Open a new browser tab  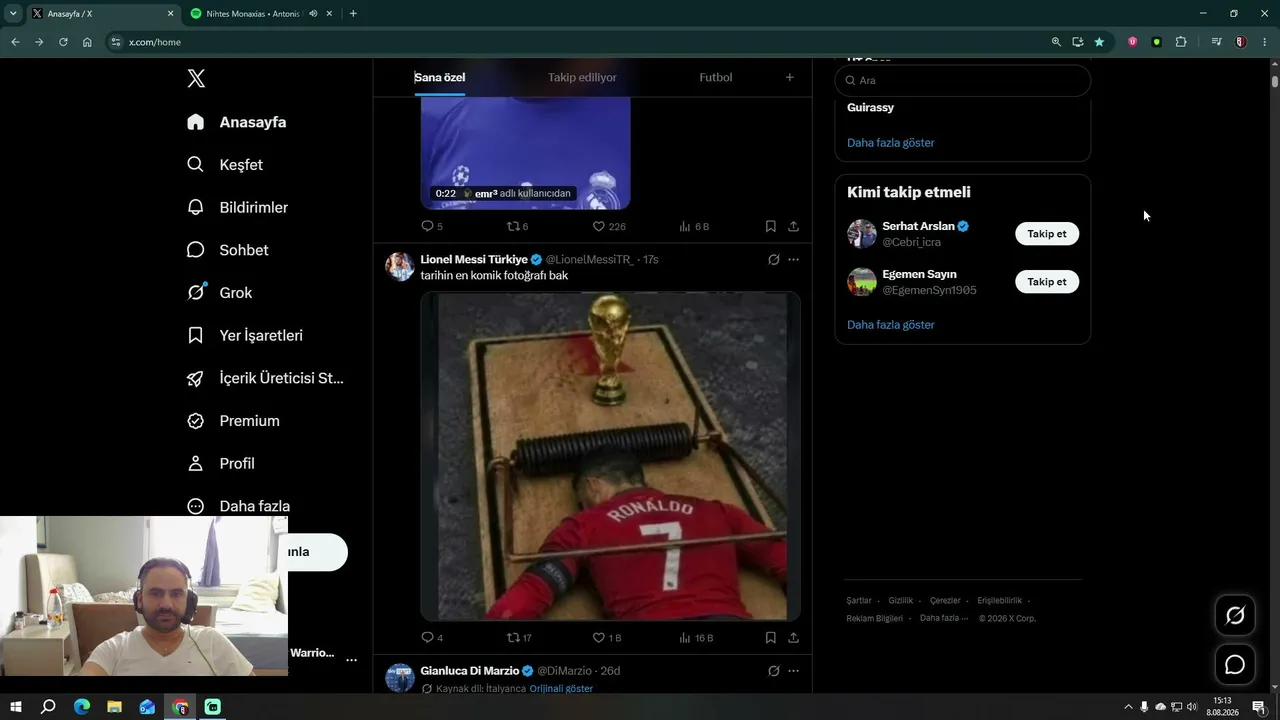tap(353, 14)
